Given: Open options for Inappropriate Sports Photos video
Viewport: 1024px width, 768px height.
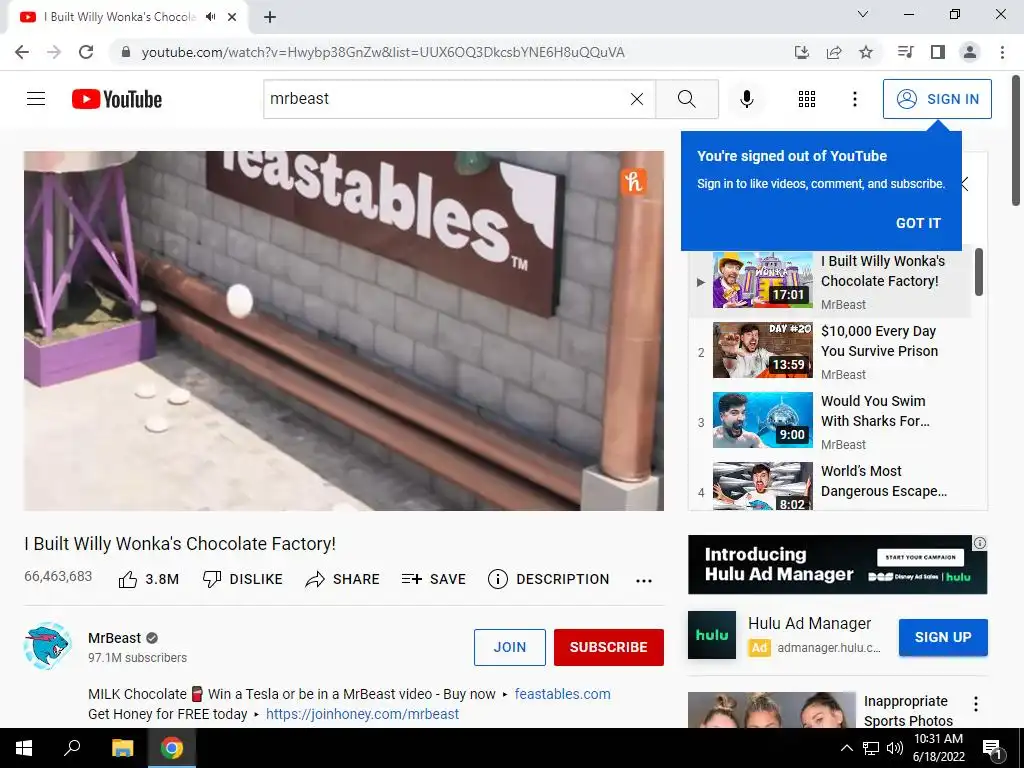Looking at the screenshot, I should [976, 704].
